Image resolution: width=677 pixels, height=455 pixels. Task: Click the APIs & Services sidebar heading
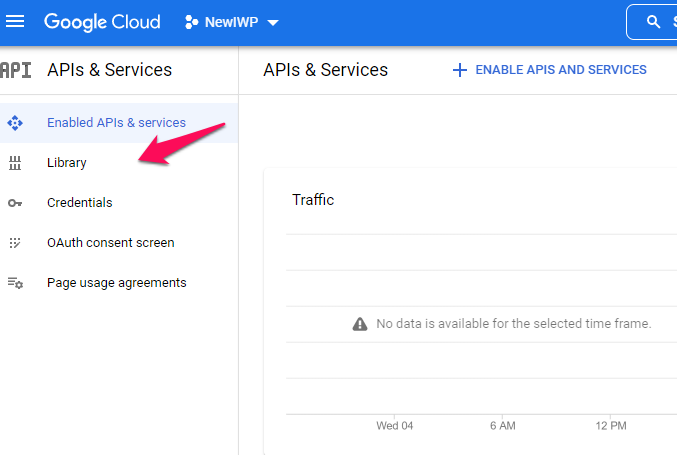[x=110, y=70]
